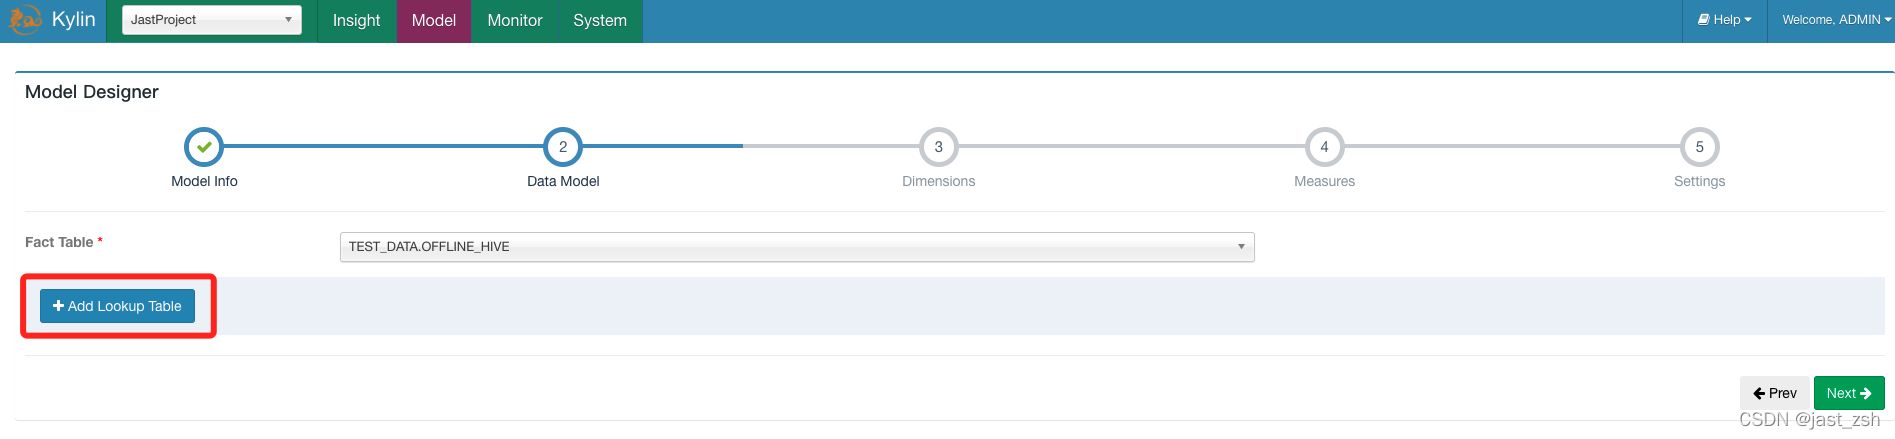Jump to step 4 Measures circle
This screenshot has height=439, width=1895.
coord(1324,147)
